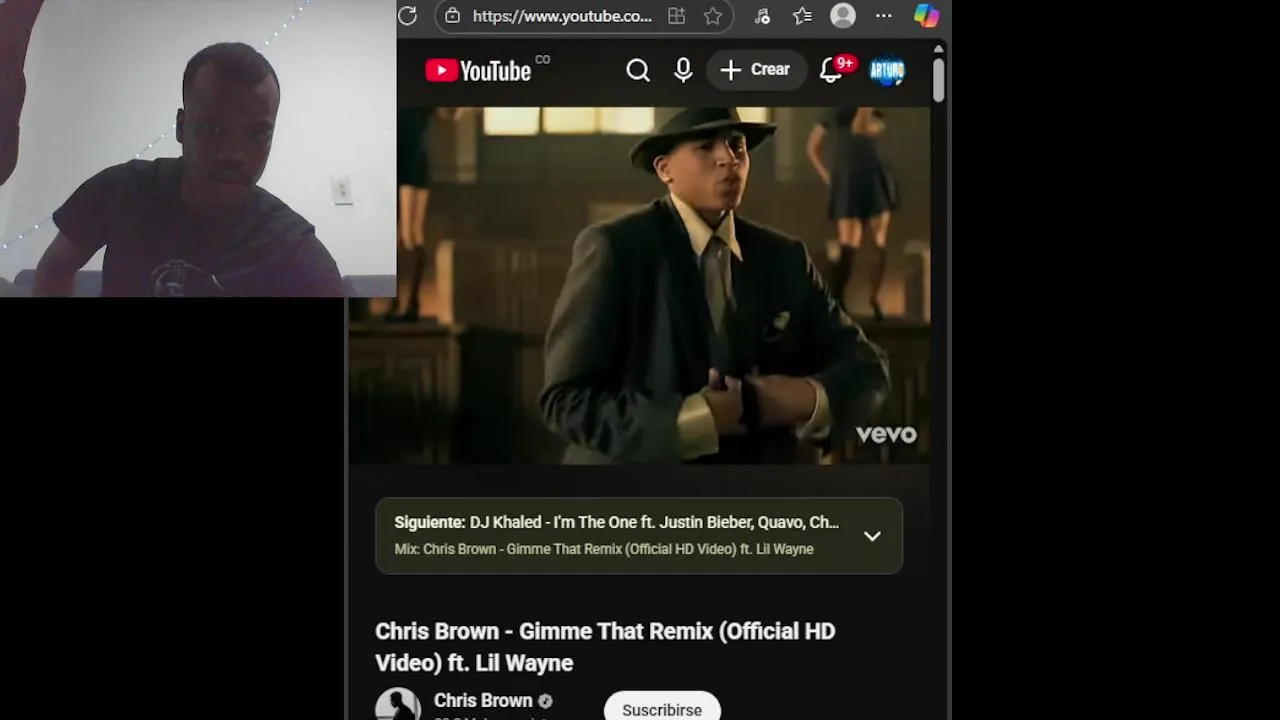
Task: Open the apps grid icon in address bar
Action: click(677, 16)
